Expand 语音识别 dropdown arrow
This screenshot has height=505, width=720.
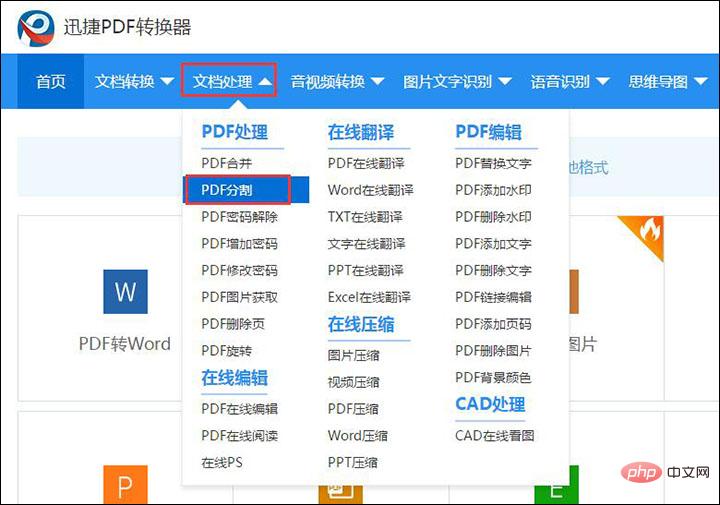coord(602,82)
